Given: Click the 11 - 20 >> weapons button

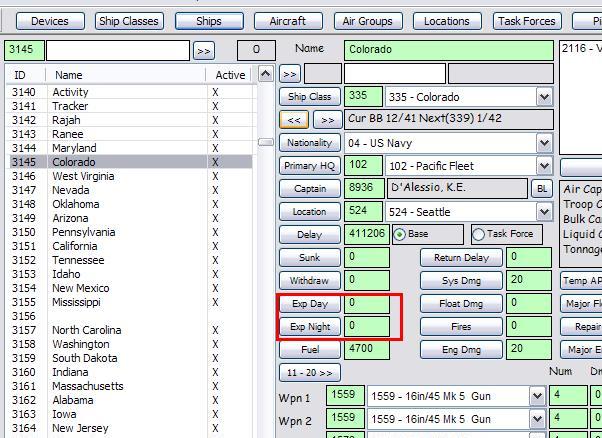Looking at the screenshot, I should tap(310, 373).
